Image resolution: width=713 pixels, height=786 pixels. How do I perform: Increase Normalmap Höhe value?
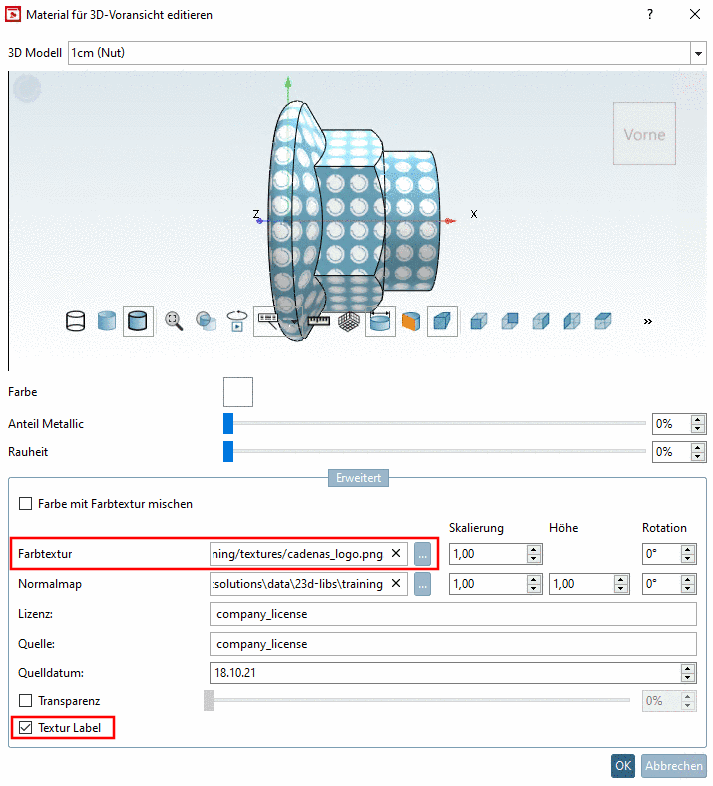(621, 579)
